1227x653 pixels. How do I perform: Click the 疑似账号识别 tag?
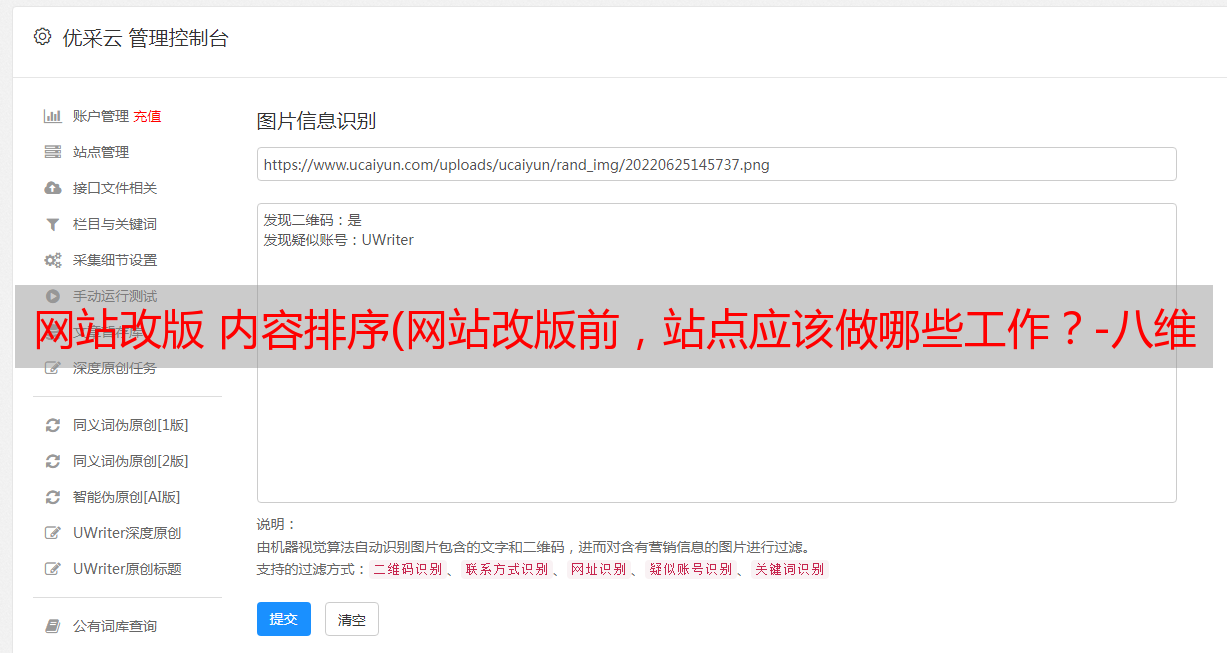690,569
